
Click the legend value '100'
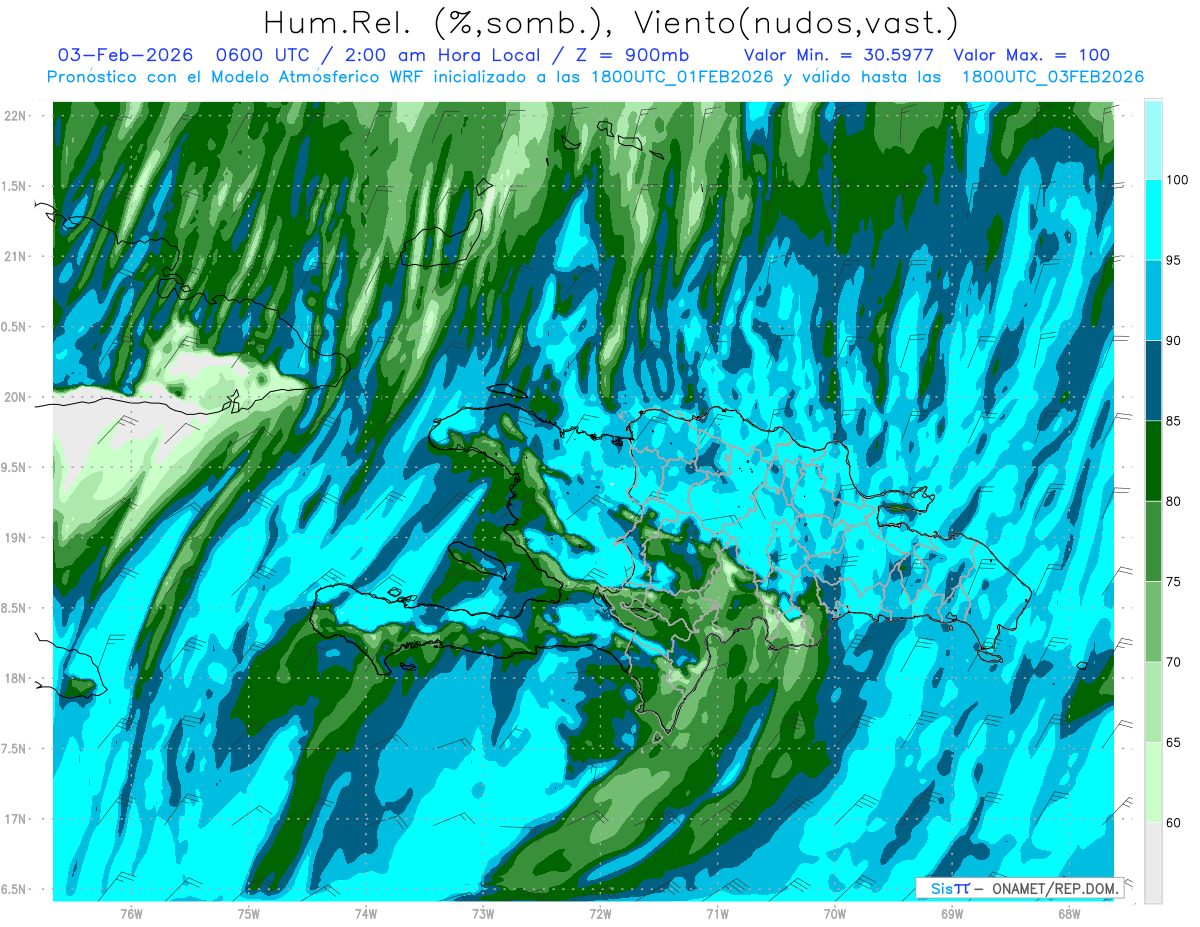pyautogui.click(x=1179, y=180)
